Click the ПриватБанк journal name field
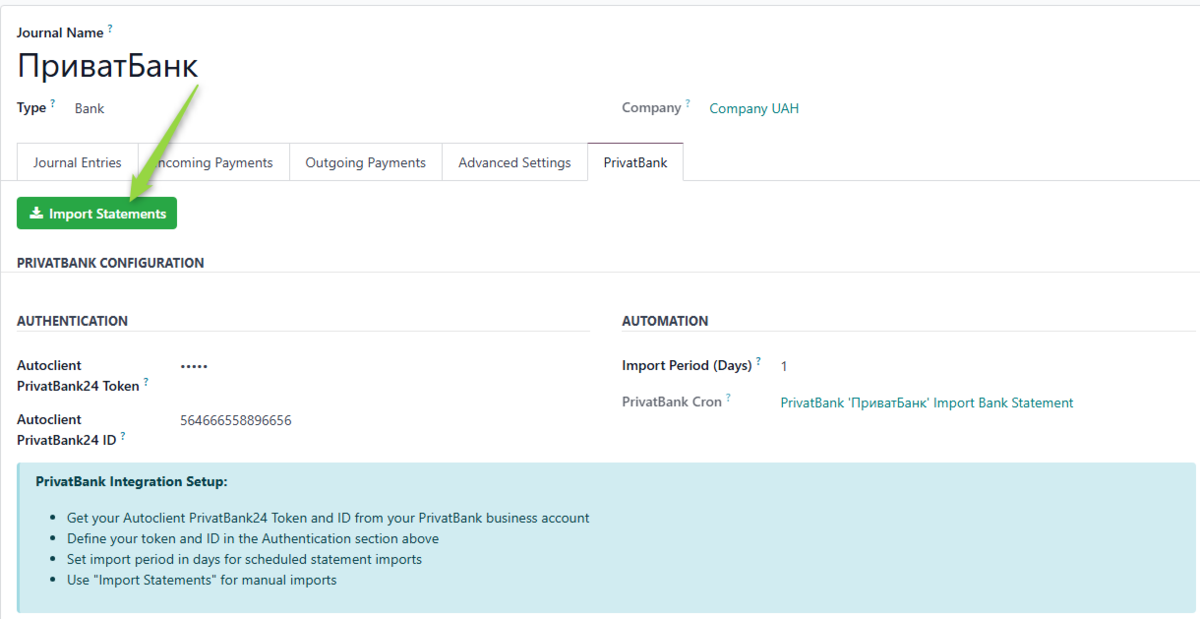 [108, 66]
